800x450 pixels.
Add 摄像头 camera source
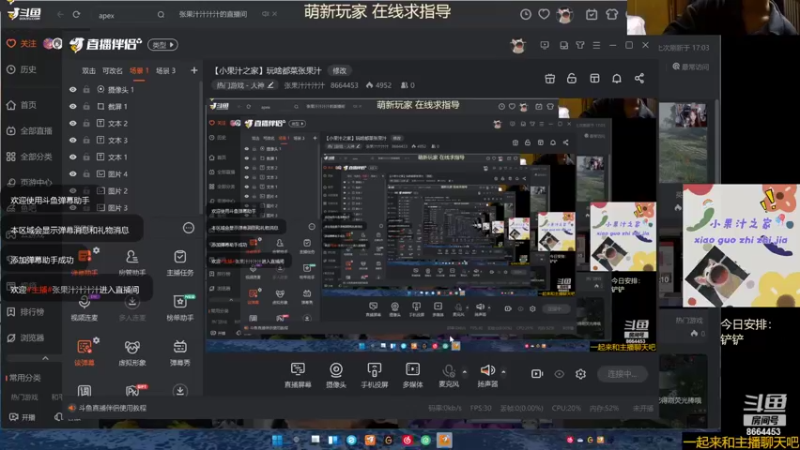pos(336,374)
